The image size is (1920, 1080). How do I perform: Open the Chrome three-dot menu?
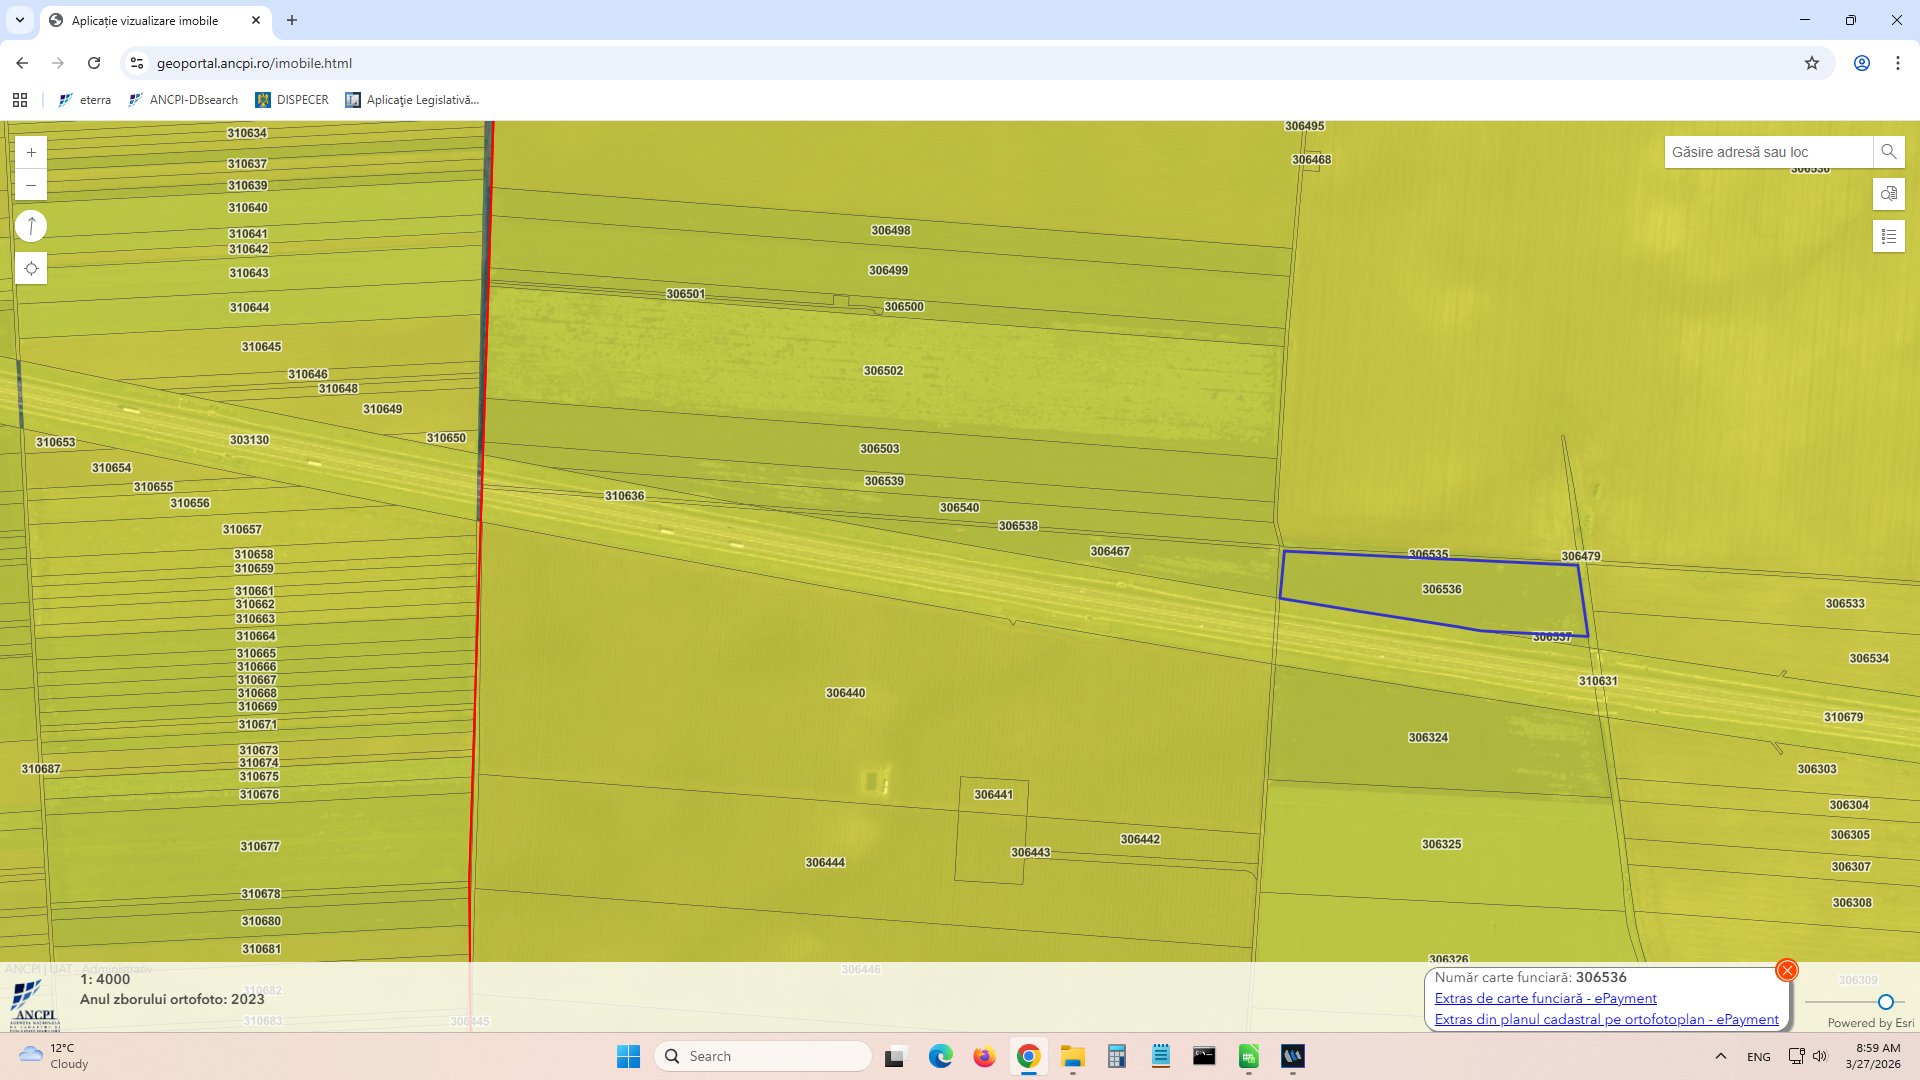tap(1897, 63)
